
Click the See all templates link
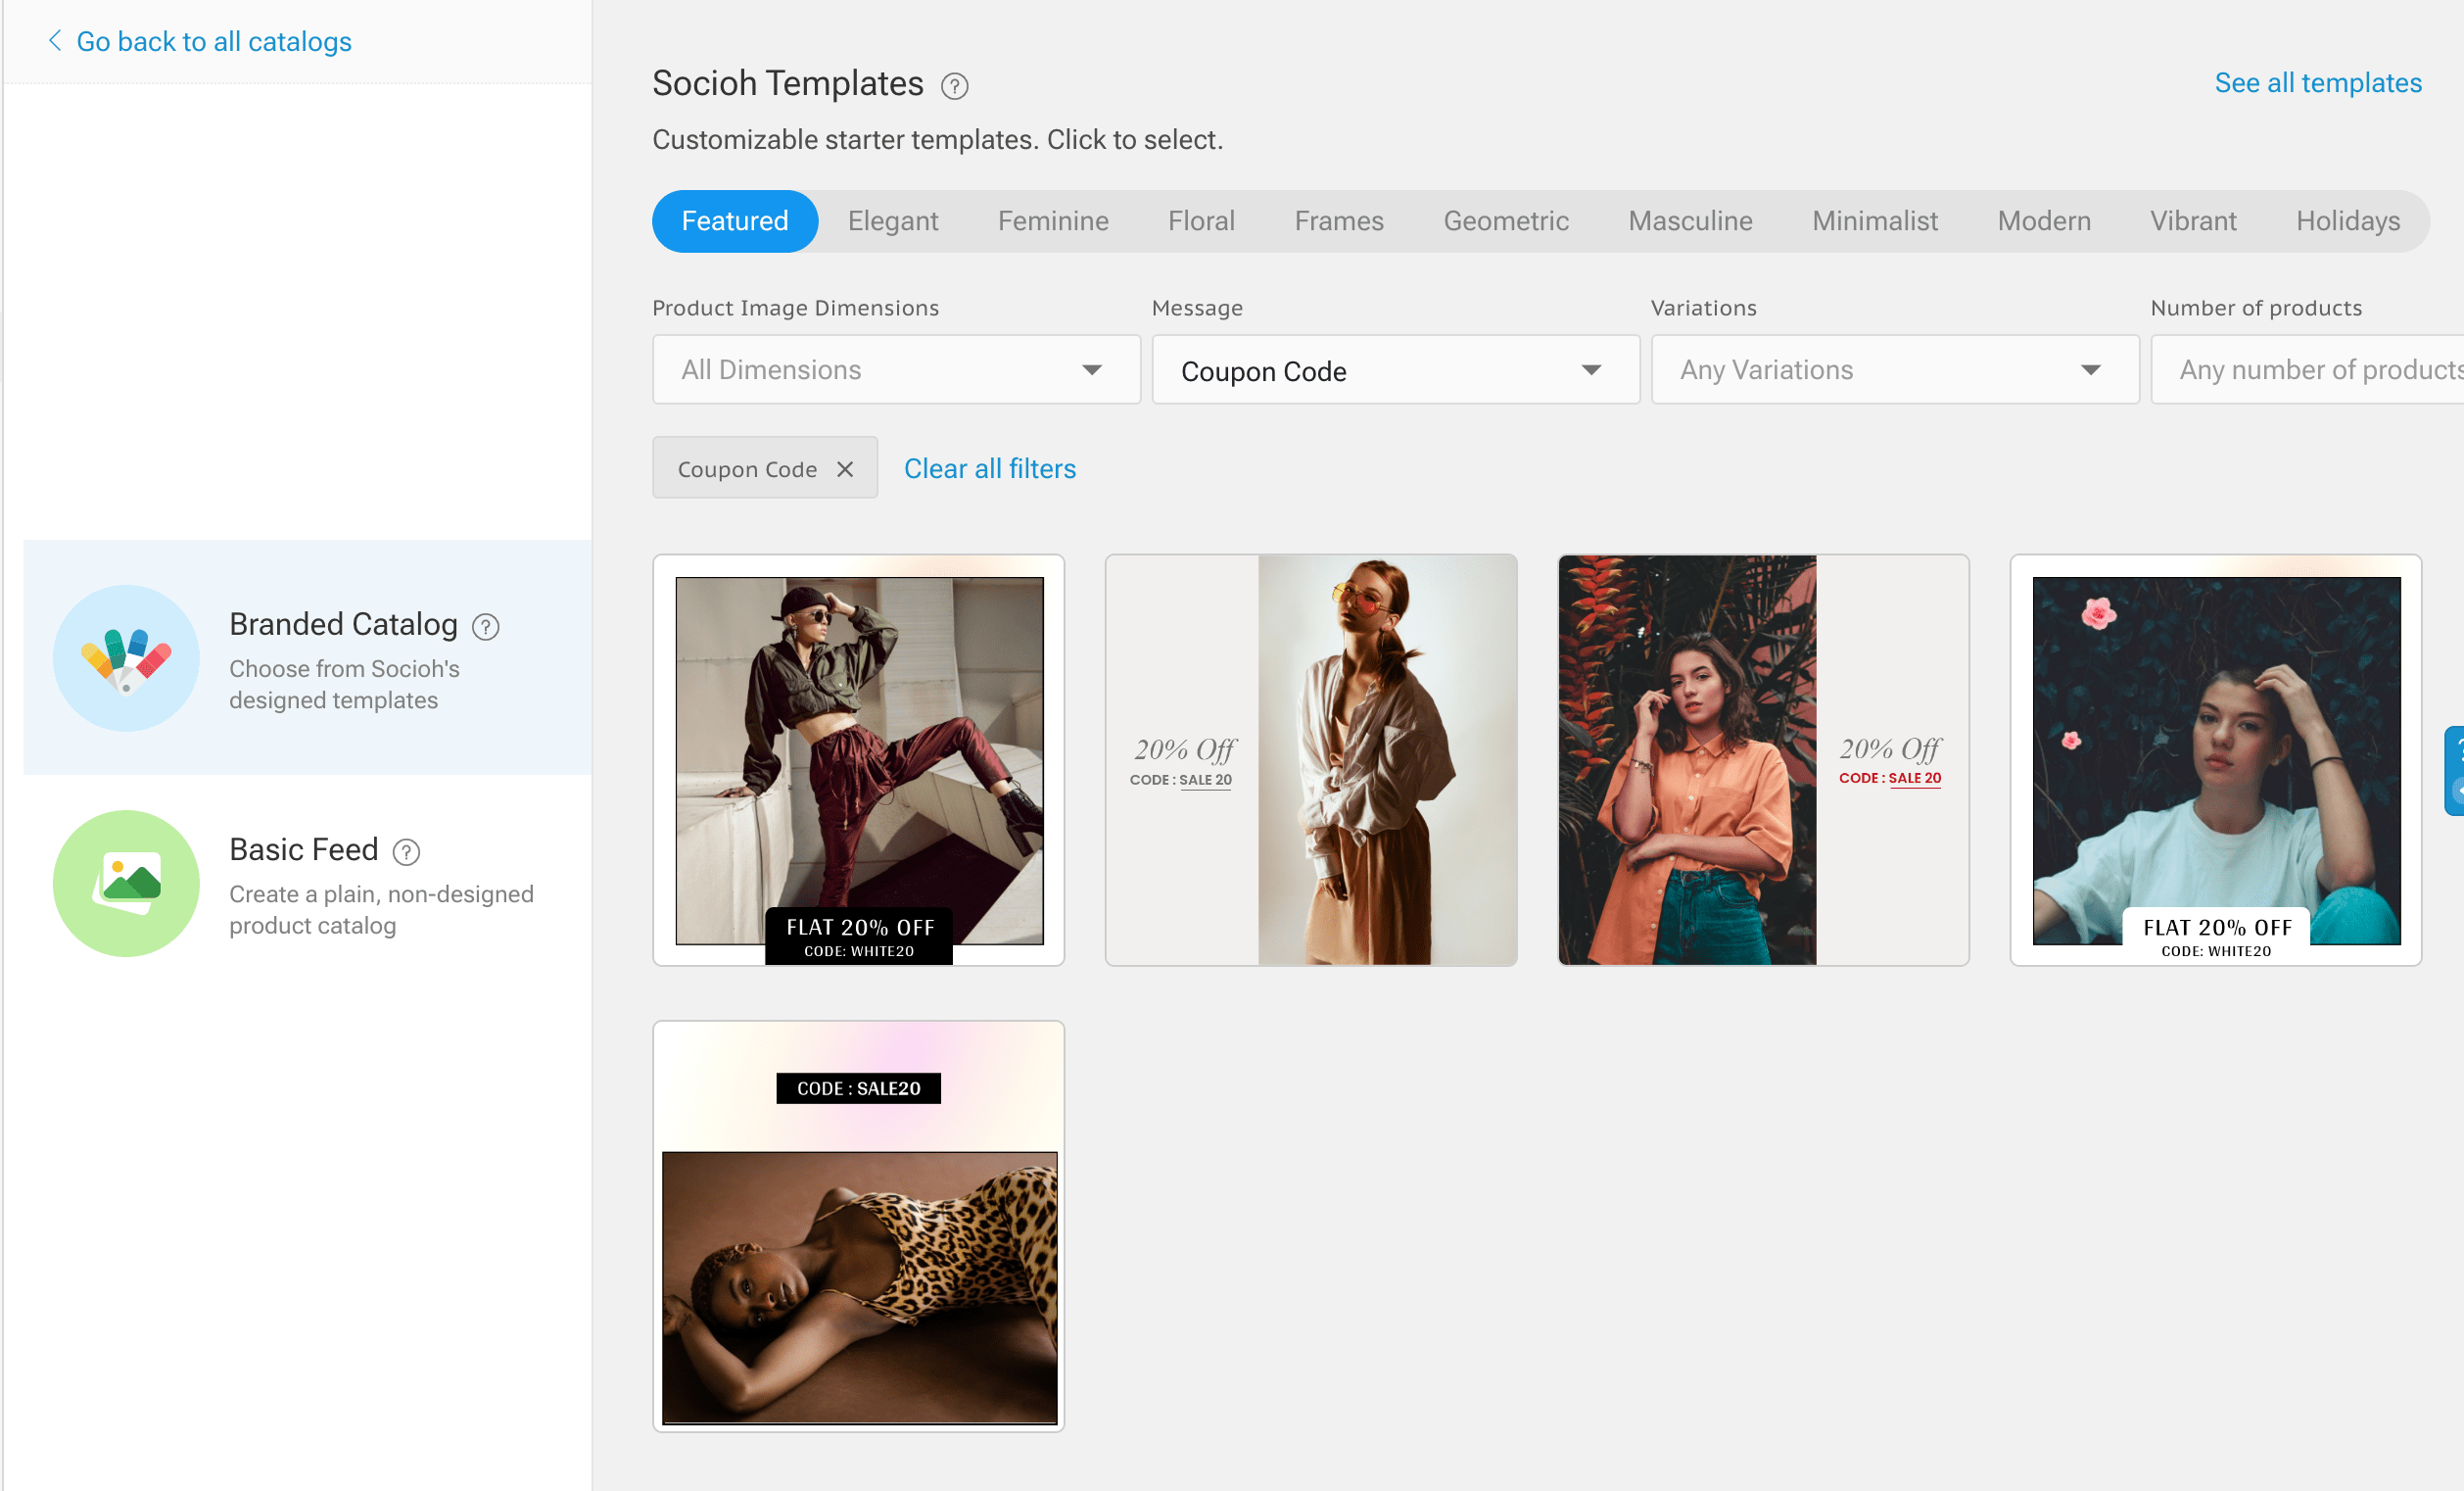click(2318, 82)
